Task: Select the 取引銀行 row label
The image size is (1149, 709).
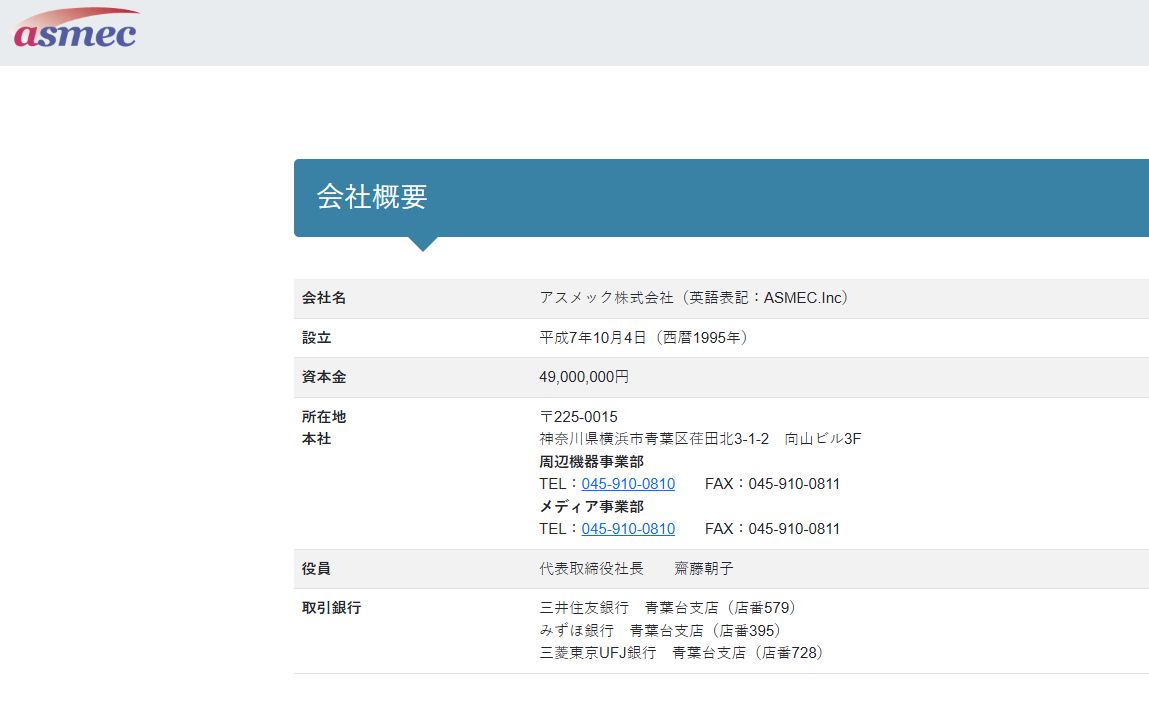Action: pos(331,608)
